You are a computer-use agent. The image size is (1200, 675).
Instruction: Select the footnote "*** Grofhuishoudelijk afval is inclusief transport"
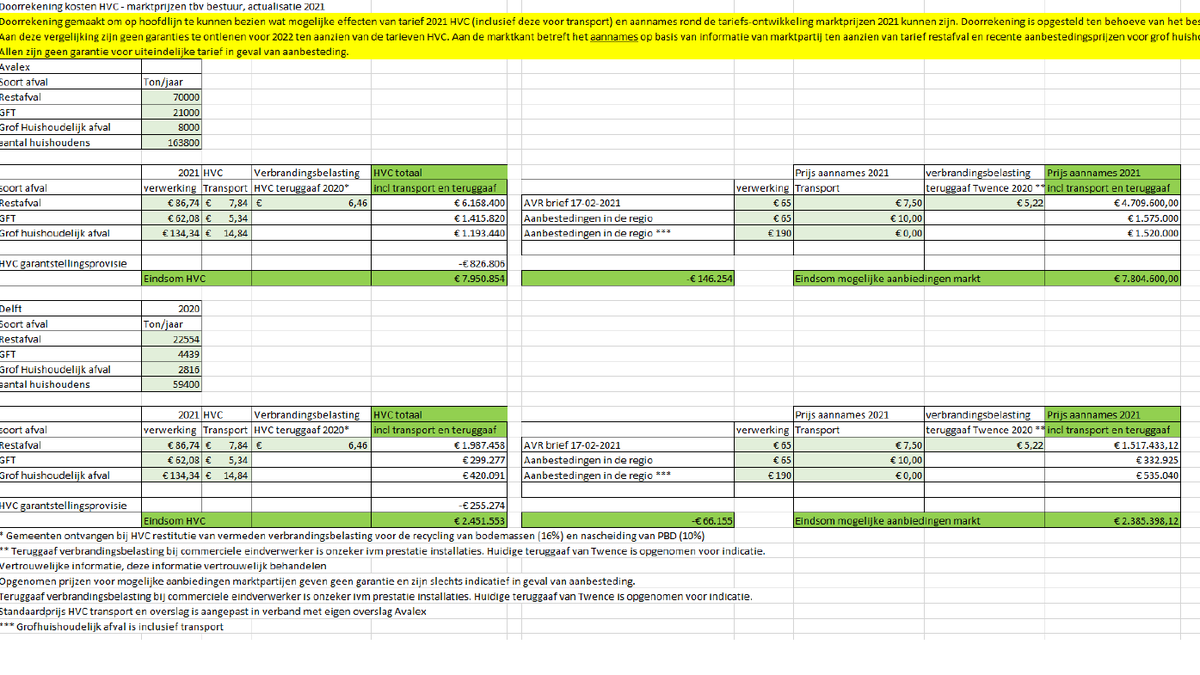pyautogui.click(x=111, y=626)
